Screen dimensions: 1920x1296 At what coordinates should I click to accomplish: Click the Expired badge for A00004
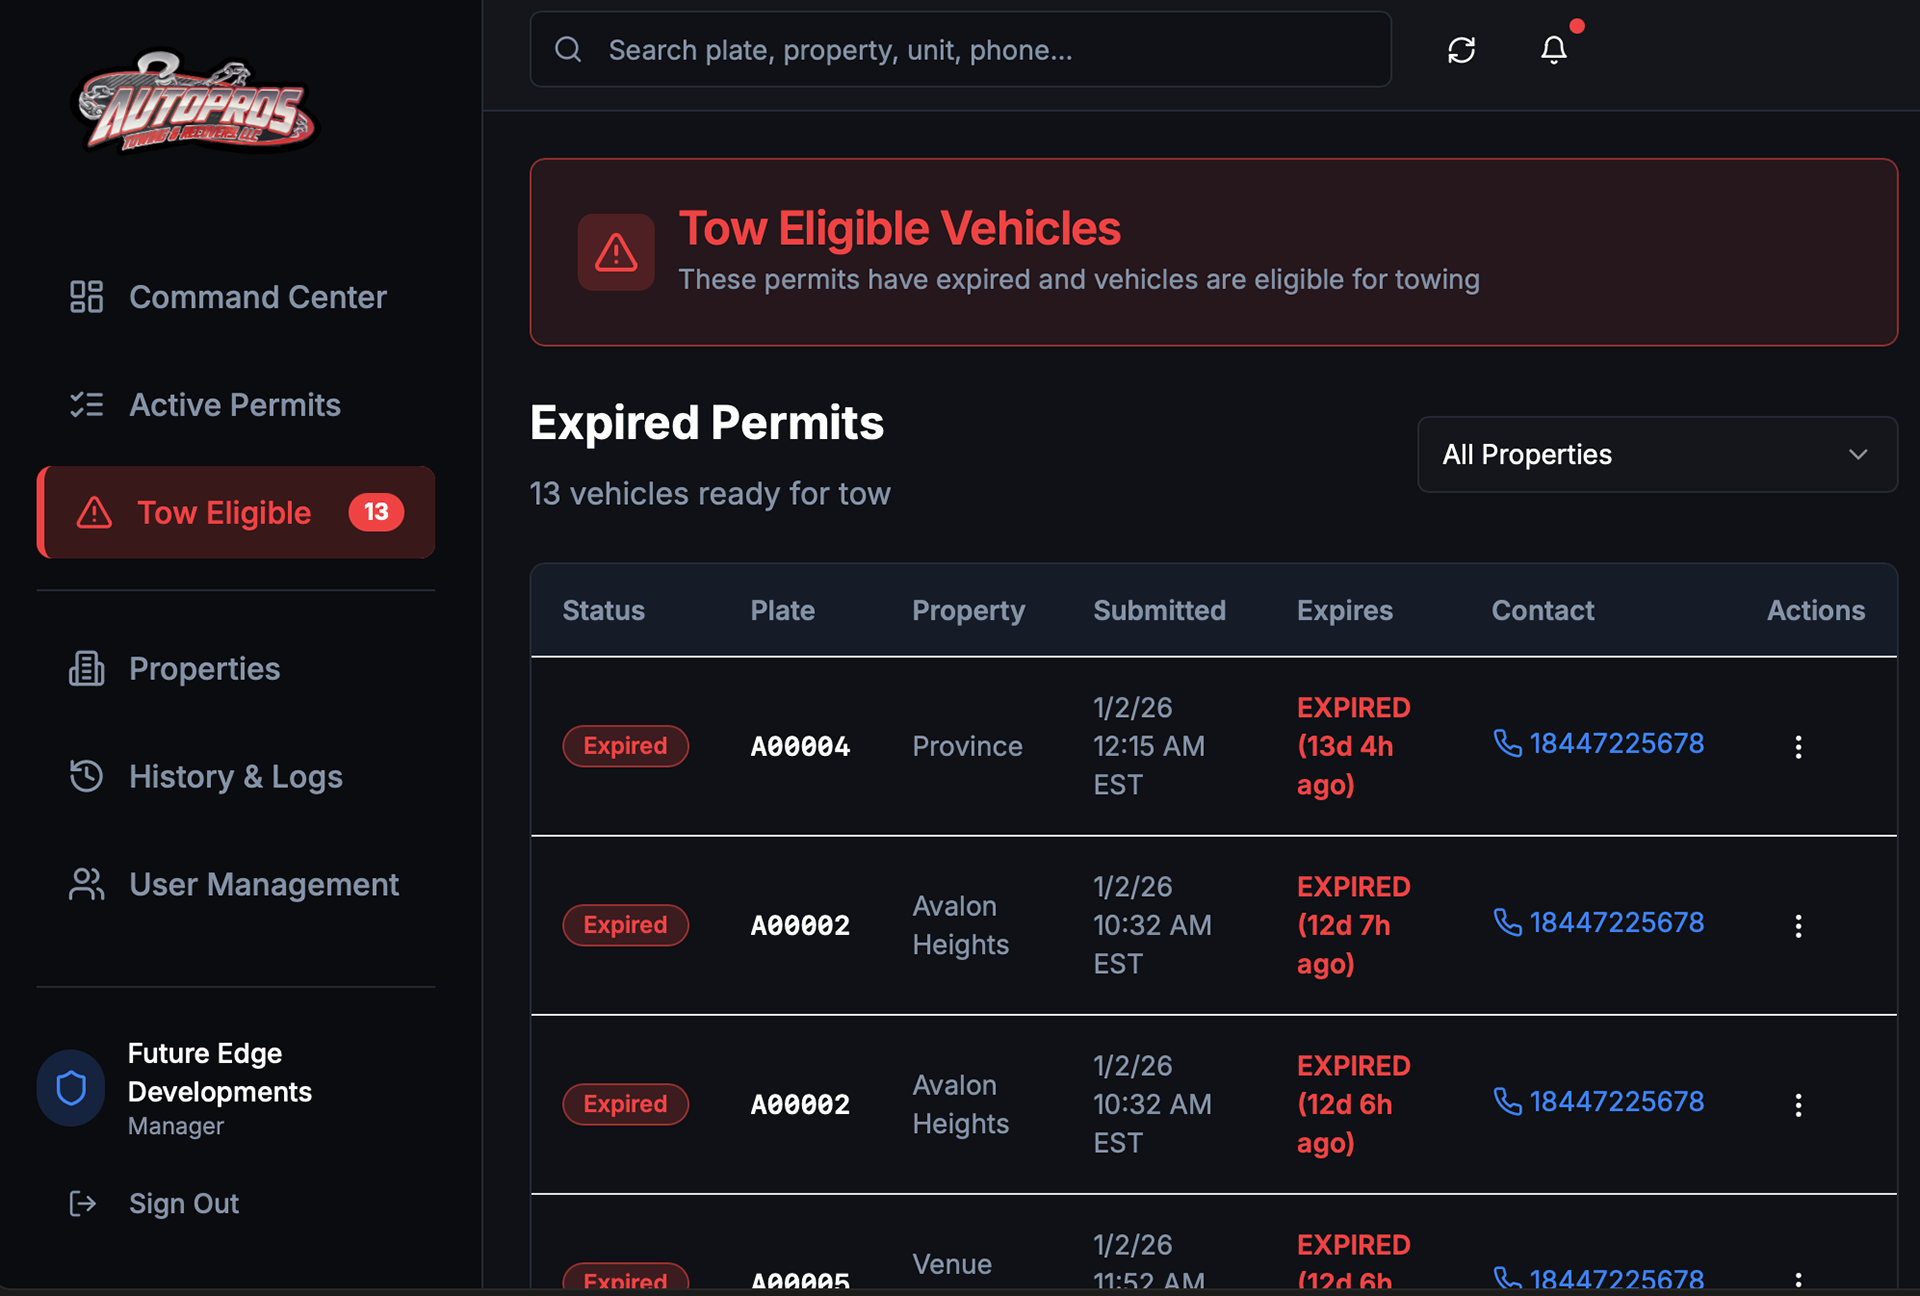(x=625, y=746)
